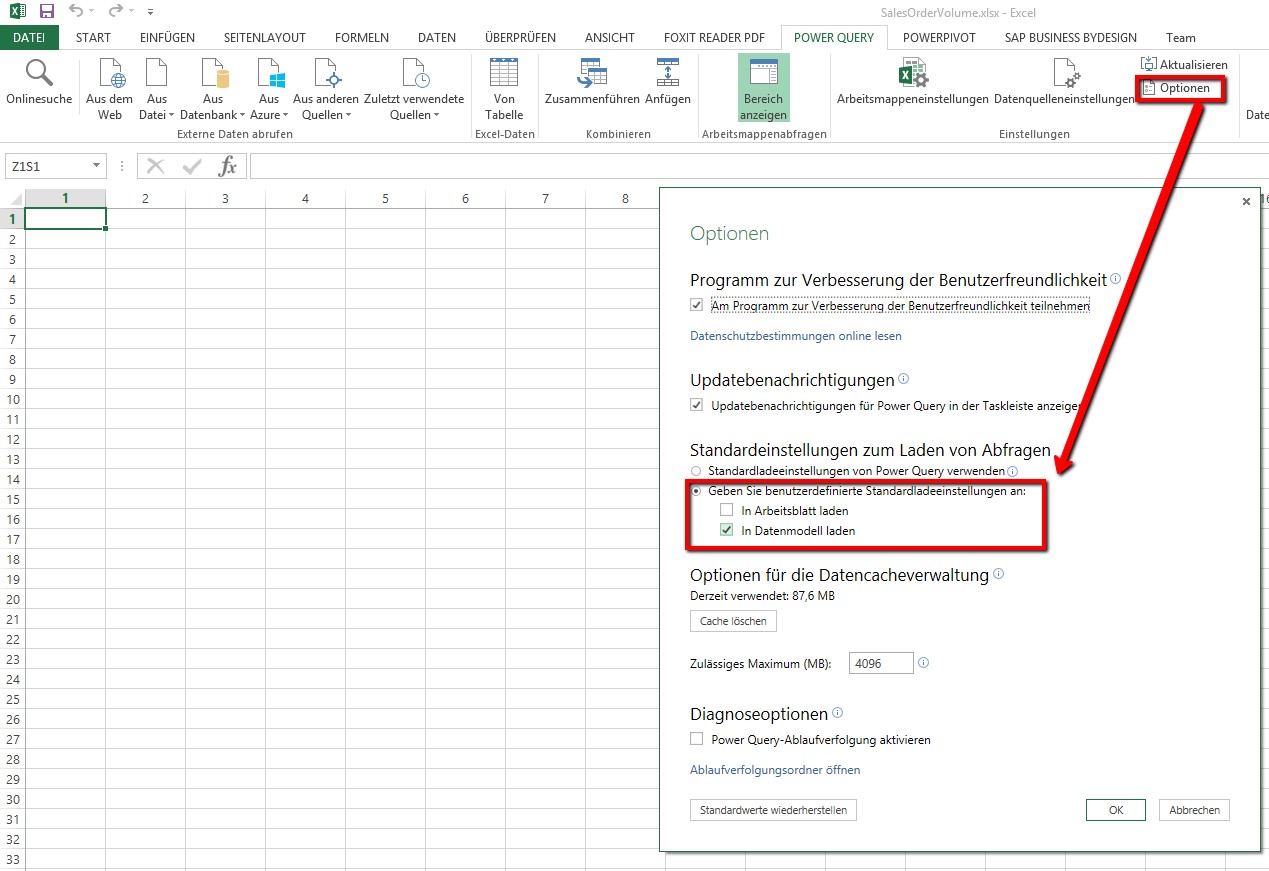
Task: Enable the In Arbeitsblatt laden checkbox
Action: click(x=727, y=511)
